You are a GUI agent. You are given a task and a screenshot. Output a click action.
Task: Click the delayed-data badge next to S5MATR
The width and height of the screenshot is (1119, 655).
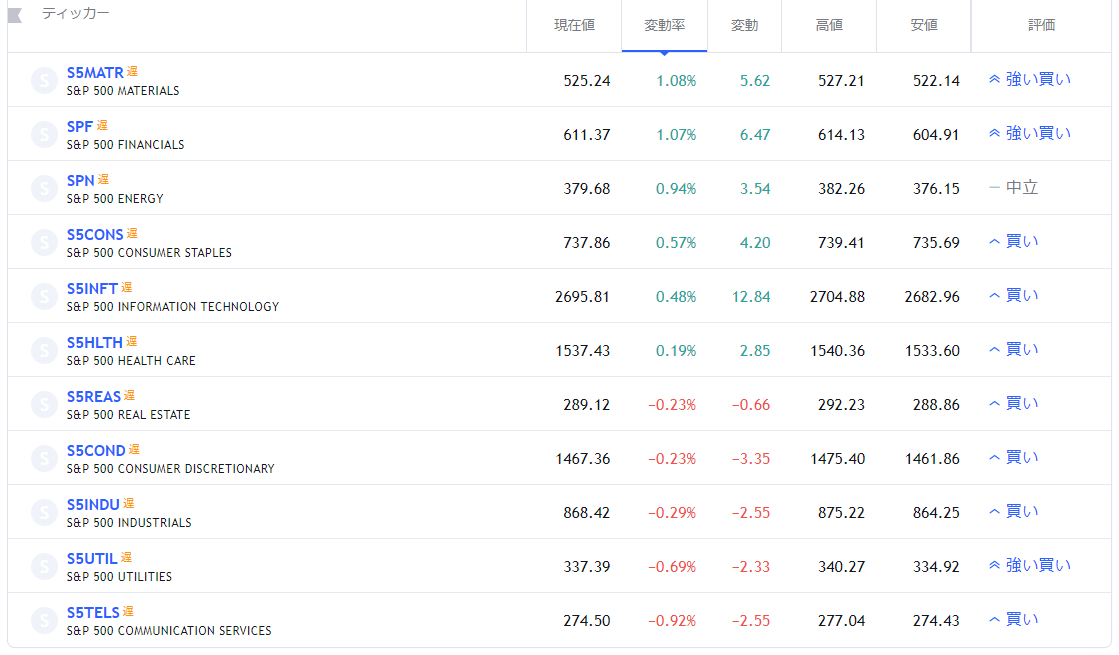(x=132, y=71)
